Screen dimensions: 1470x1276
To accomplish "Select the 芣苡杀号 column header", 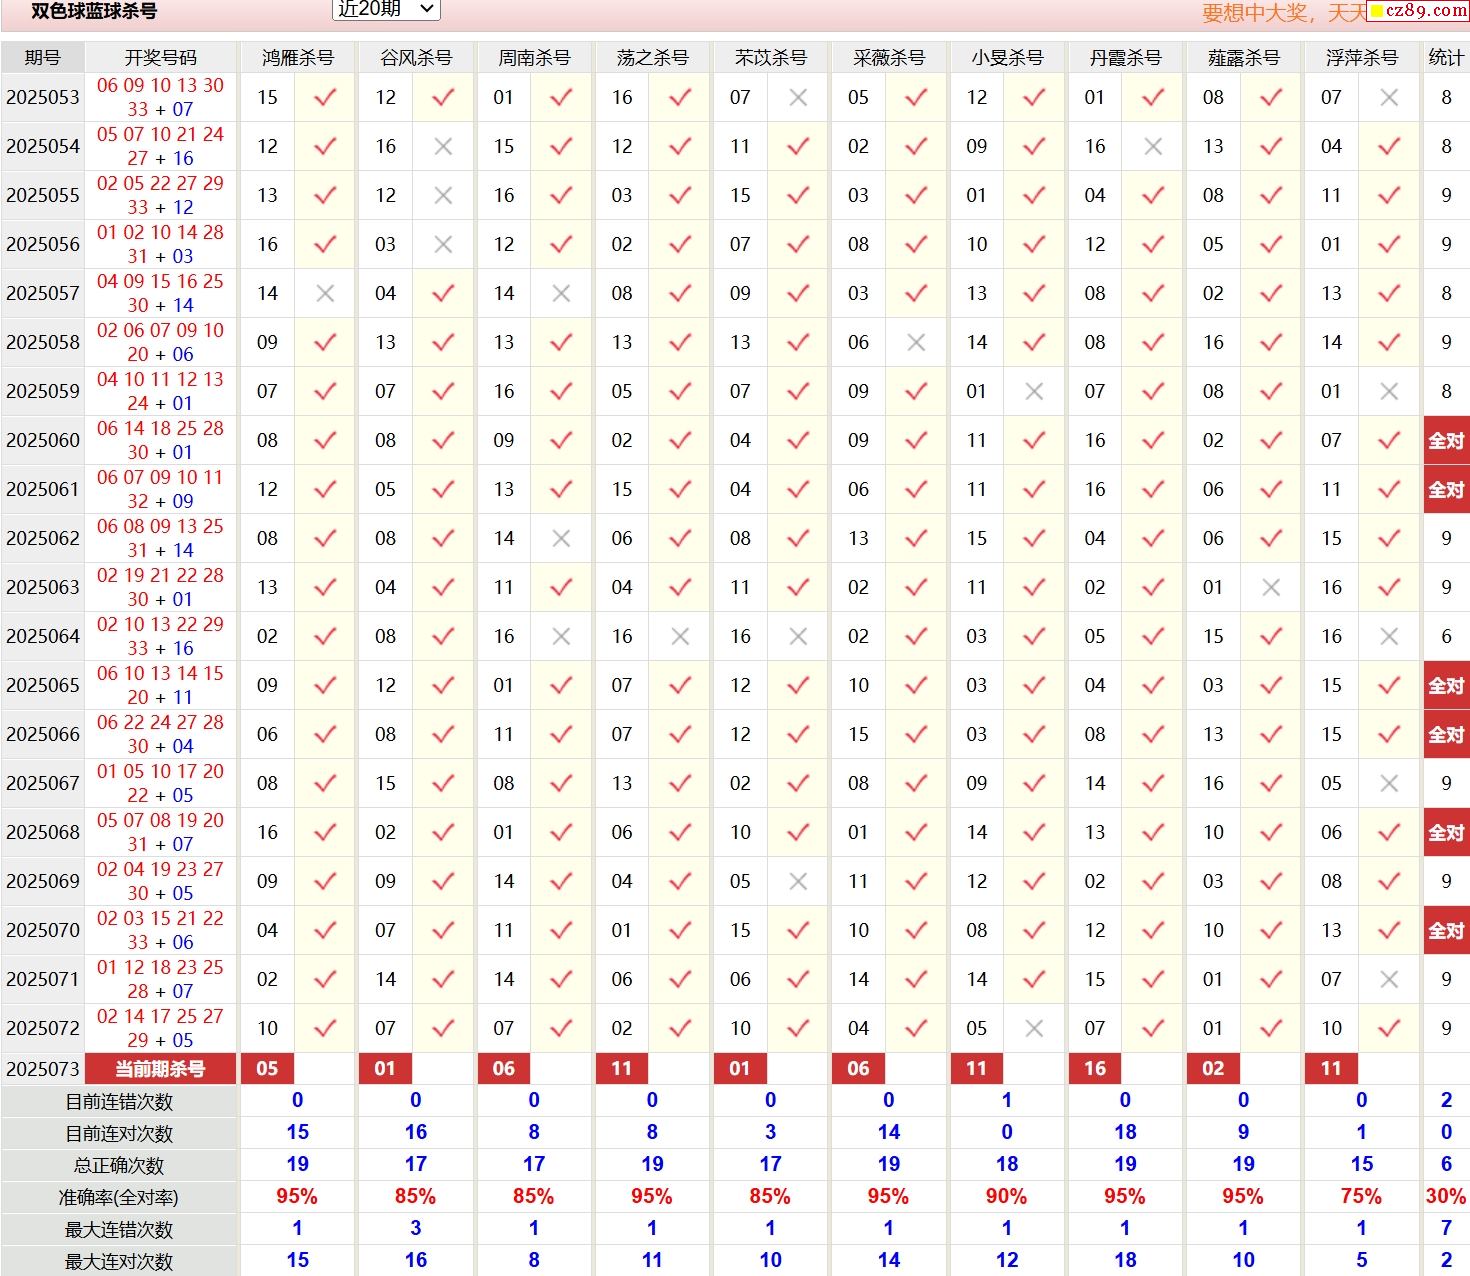I will pyautogui.click(x=770, y=58).
